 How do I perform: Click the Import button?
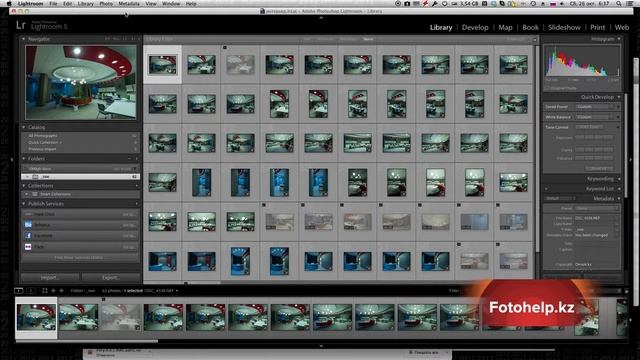(49, 278)
